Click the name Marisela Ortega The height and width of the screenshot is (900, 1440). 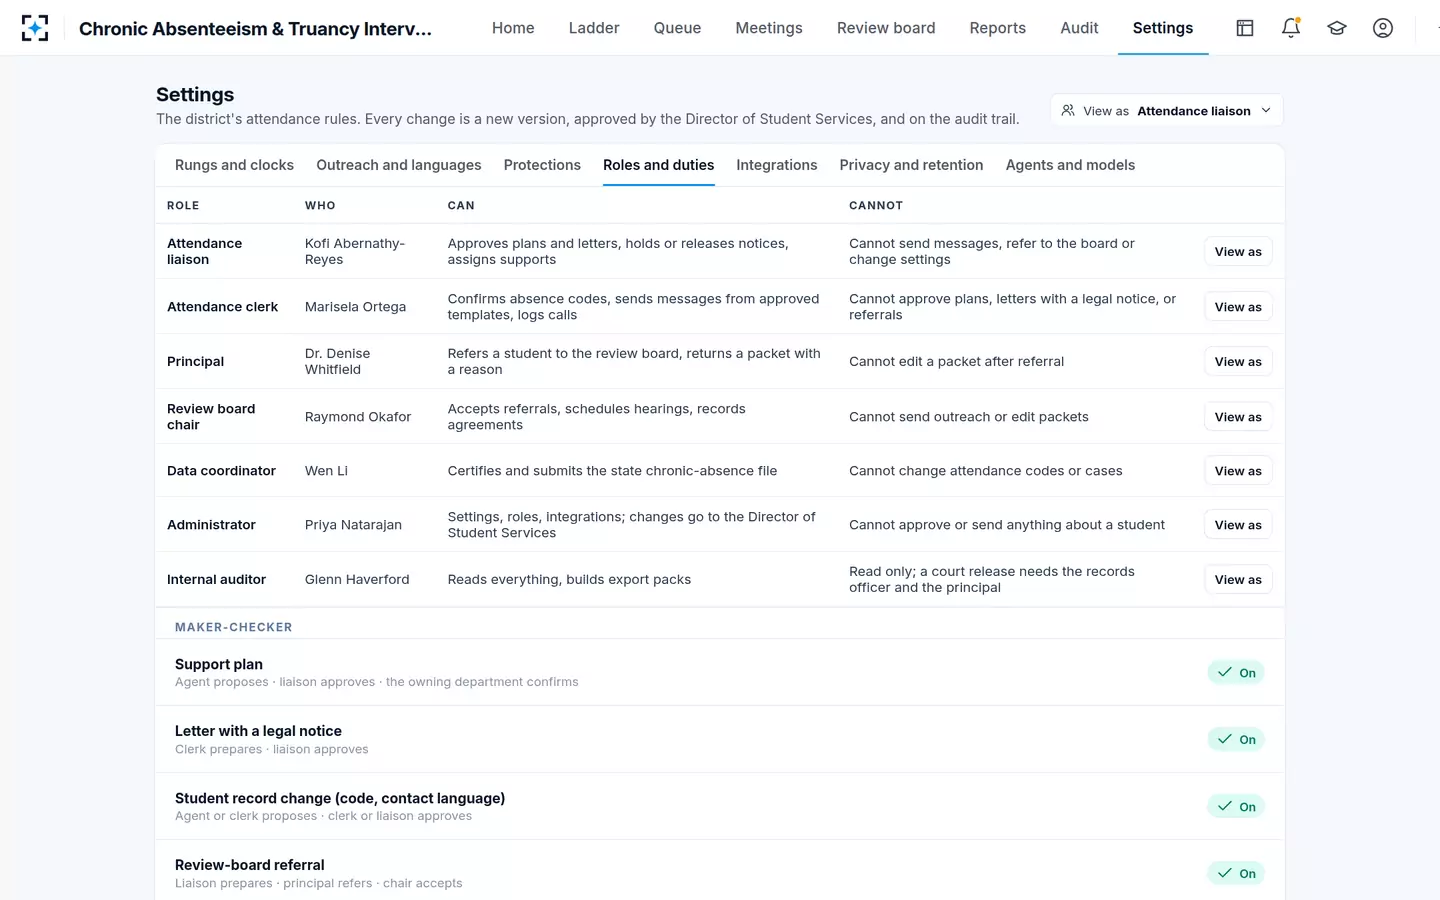355,307
